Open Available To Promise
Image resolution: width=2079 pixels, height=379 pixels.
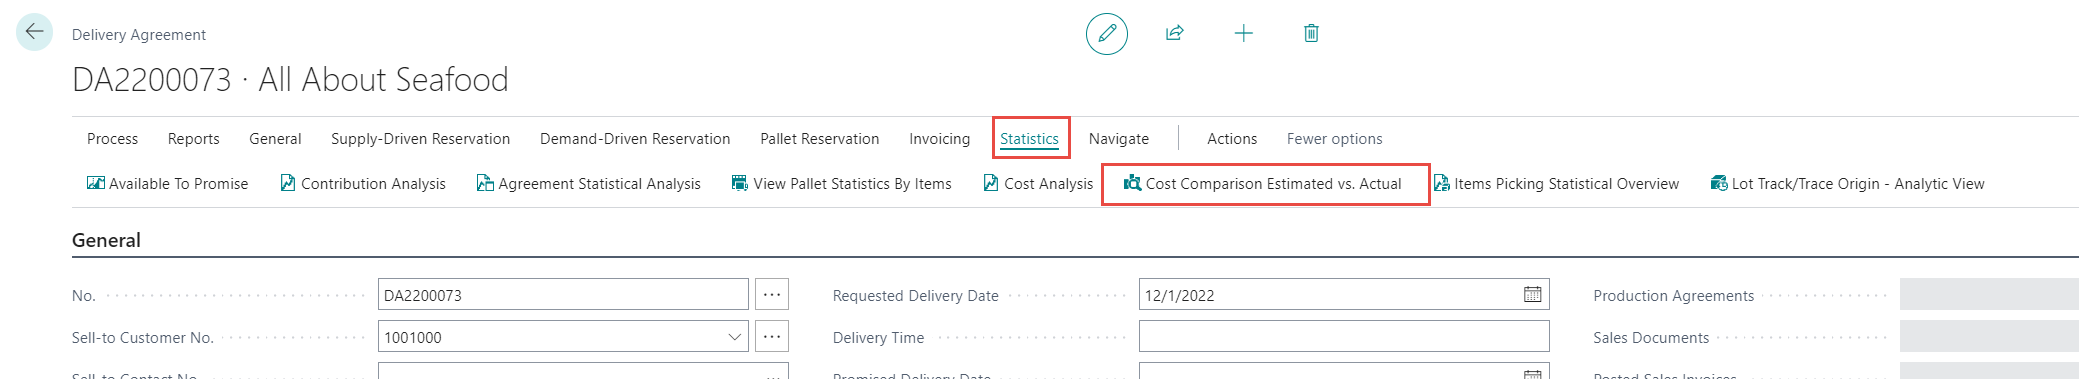(x=168, y=183)
